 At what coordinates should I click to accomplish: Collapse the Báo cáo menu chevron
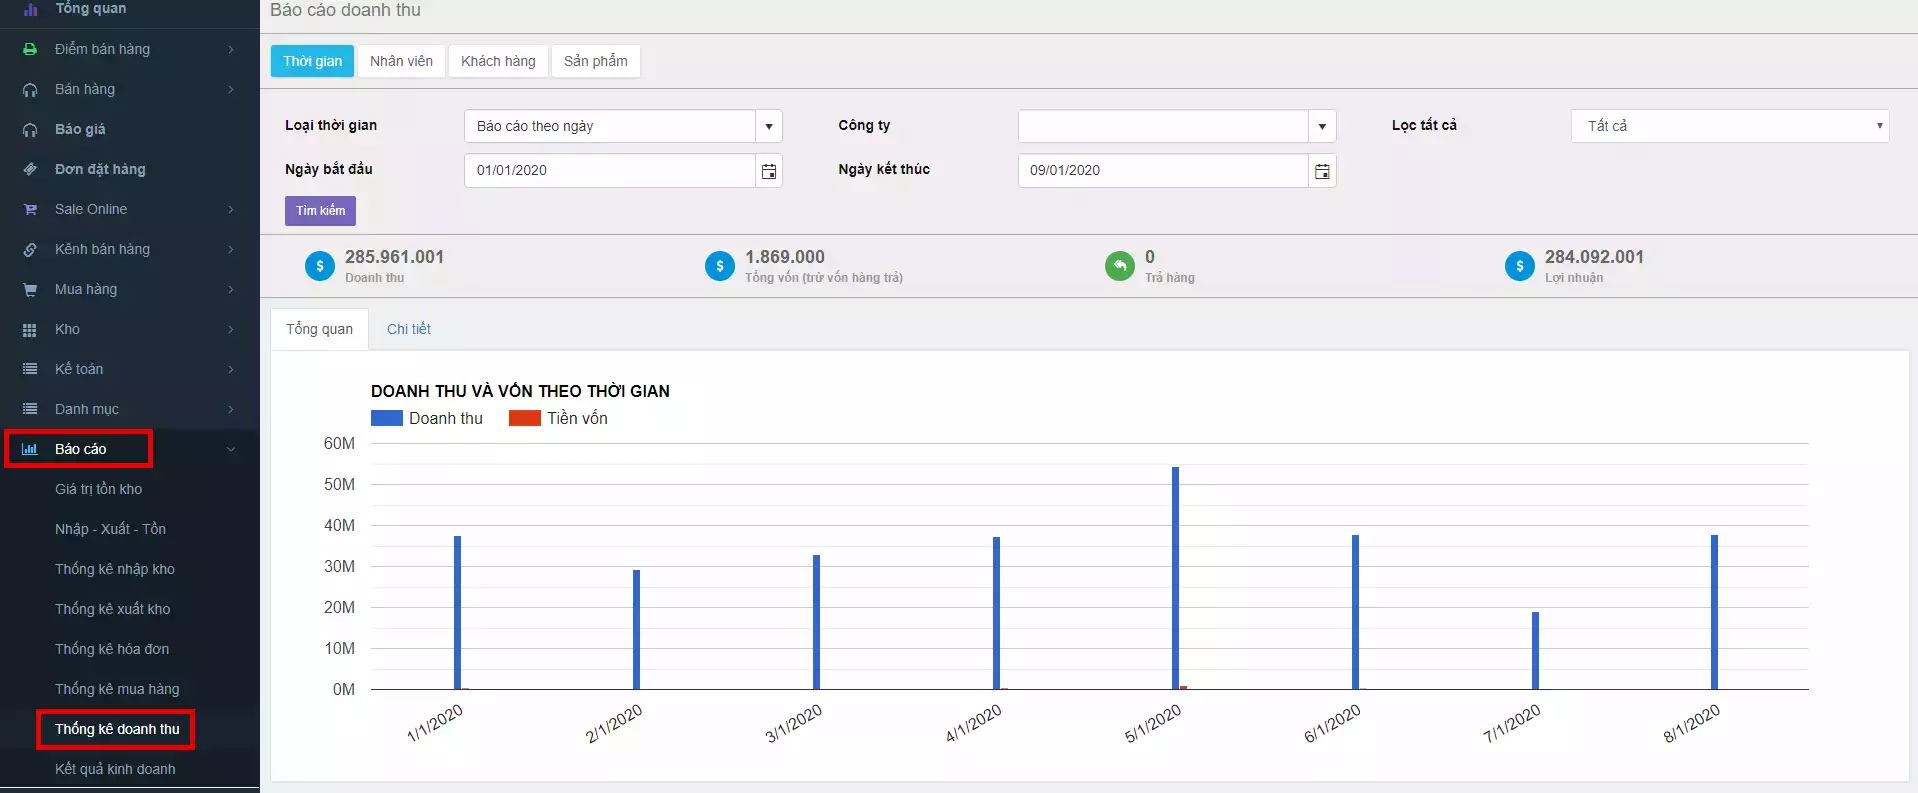231,449
